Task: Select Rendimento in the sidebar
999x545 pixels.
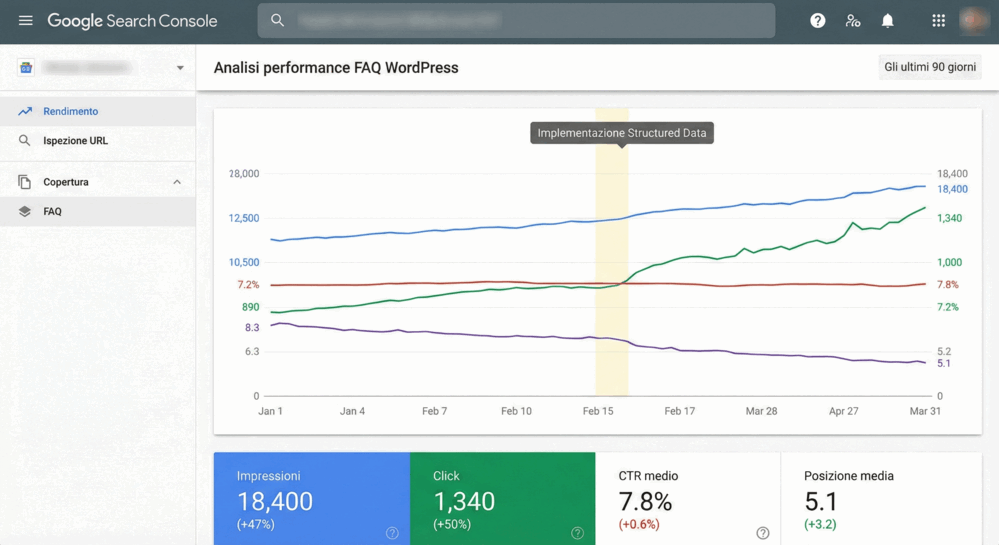Action: point(97,111)
